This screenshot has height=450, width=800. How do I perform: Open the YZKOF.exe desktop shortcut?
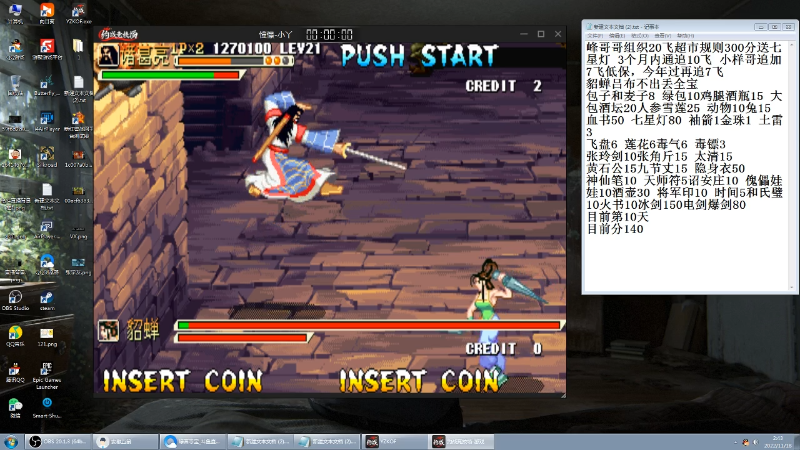click(78, 14)
